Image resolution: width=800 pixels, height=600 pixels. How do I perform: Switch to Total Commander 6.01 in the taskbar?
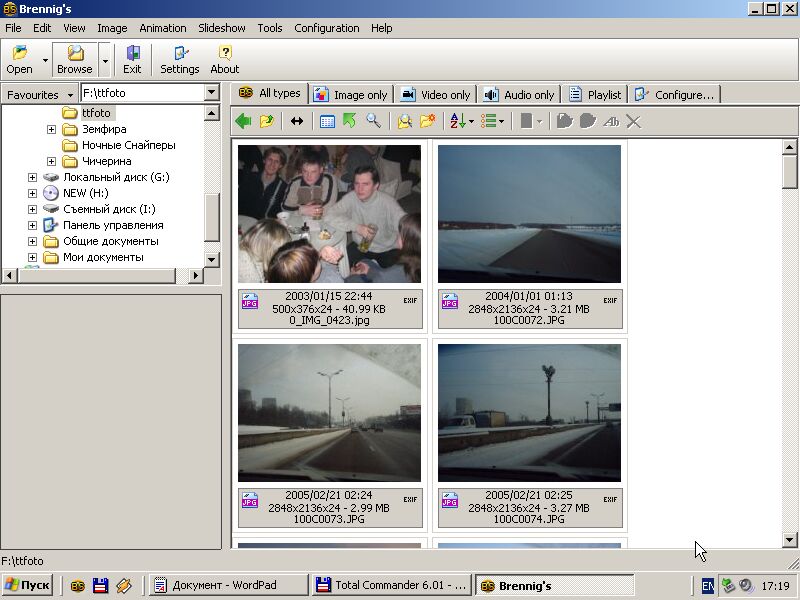click(391, 585)
